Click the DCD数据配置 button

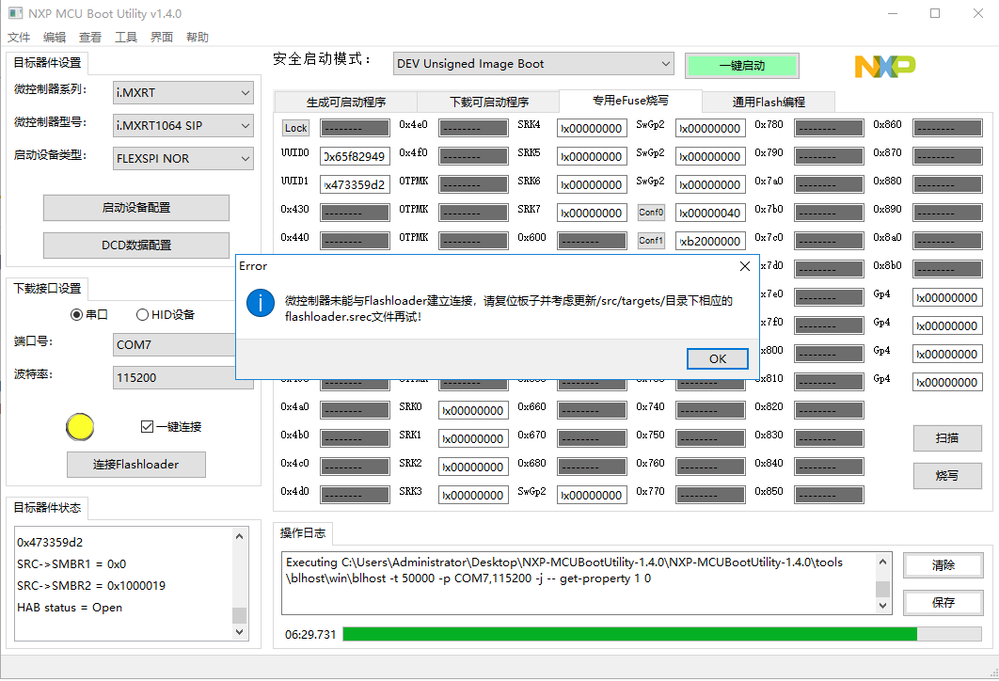136,245
